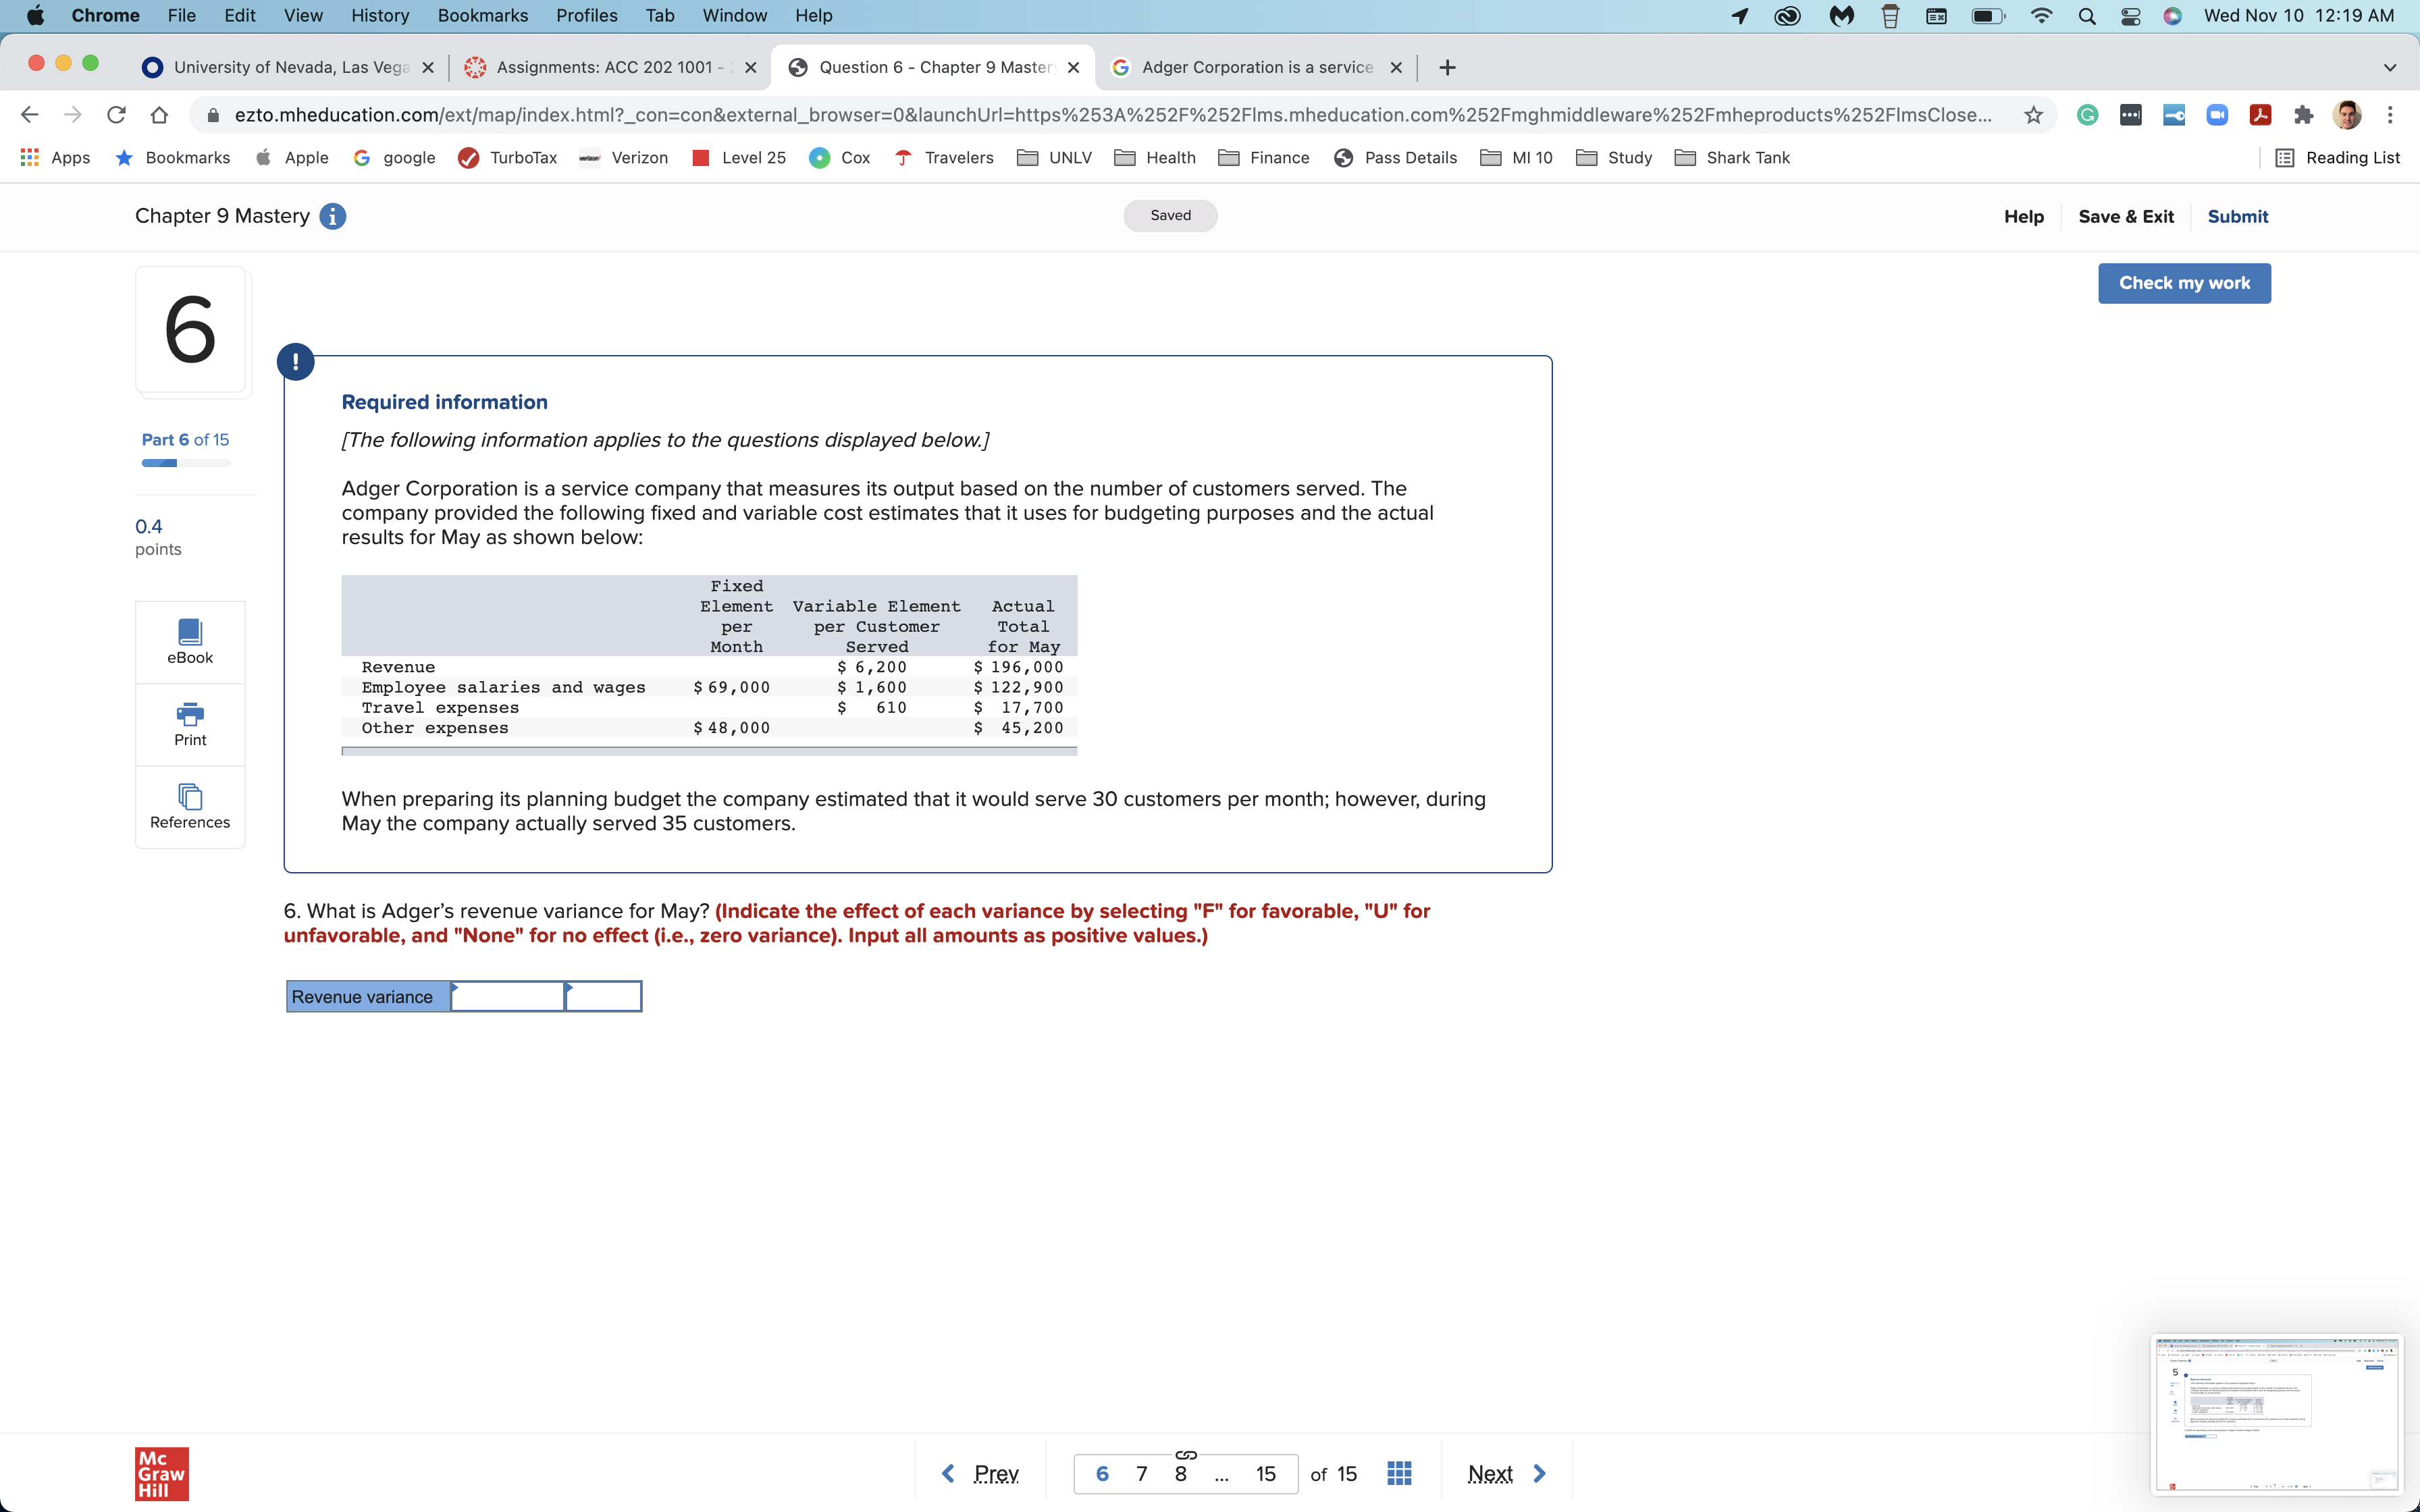This screenshot has width=2420, height=1512.
Task: Open Spotlight search in the menu bar
Action: pyautogui.click(x=2087, y=16)
